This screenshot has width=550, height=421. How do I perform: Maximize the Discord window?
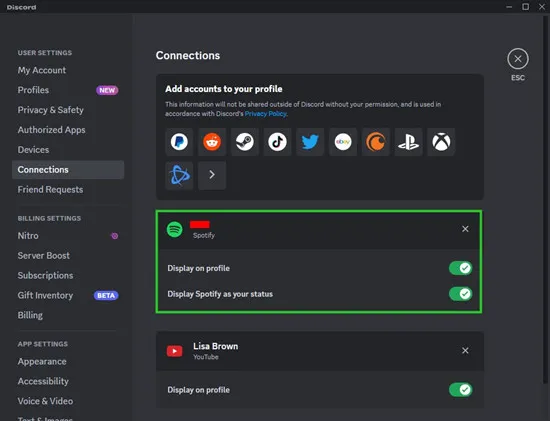point(525,7)
